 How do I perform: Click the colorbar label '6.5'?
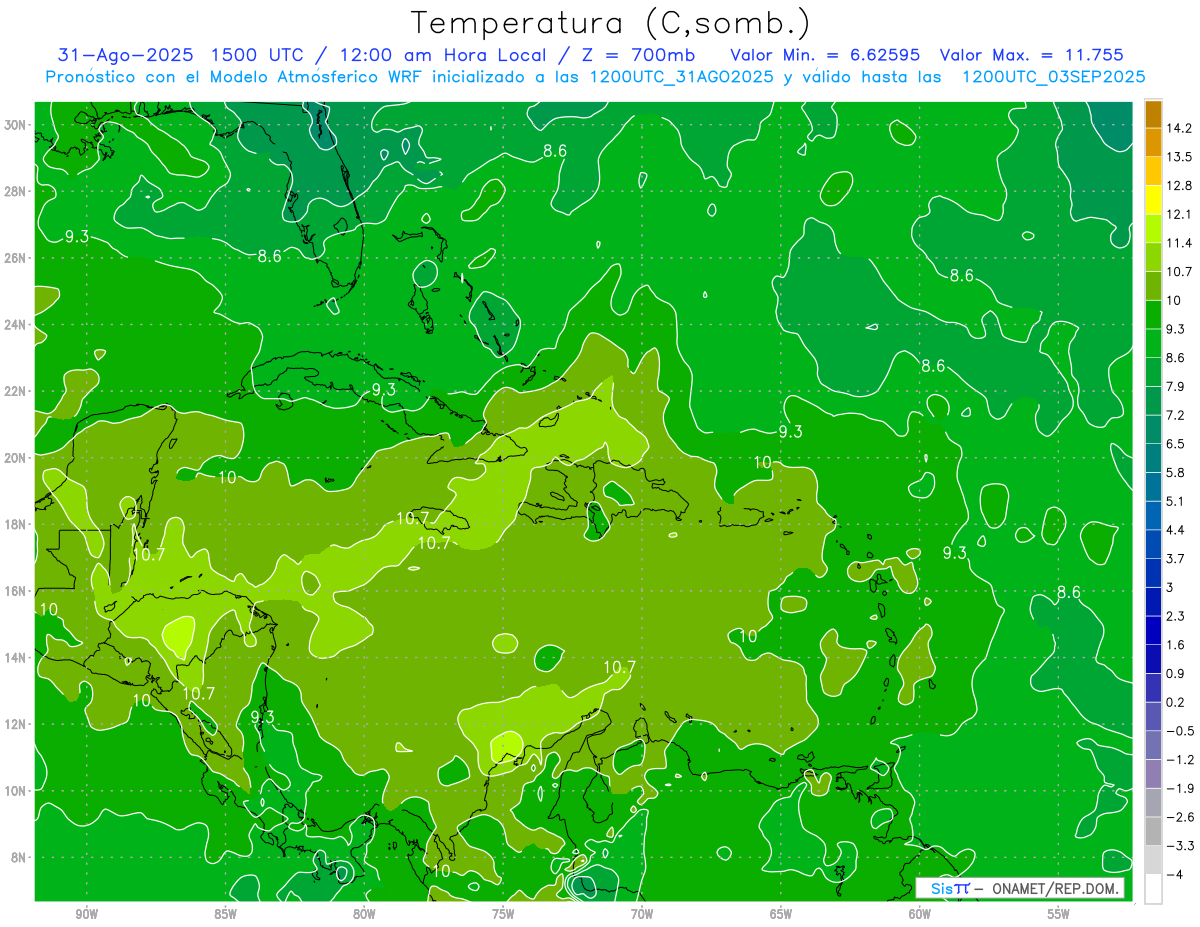1176,443
